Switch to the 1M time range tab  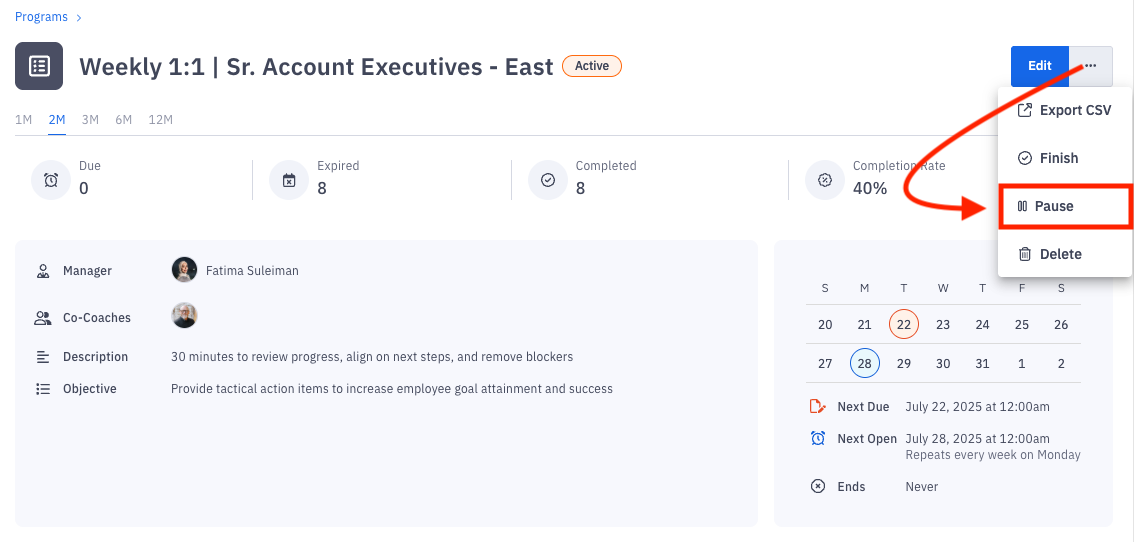click(23, 120)
